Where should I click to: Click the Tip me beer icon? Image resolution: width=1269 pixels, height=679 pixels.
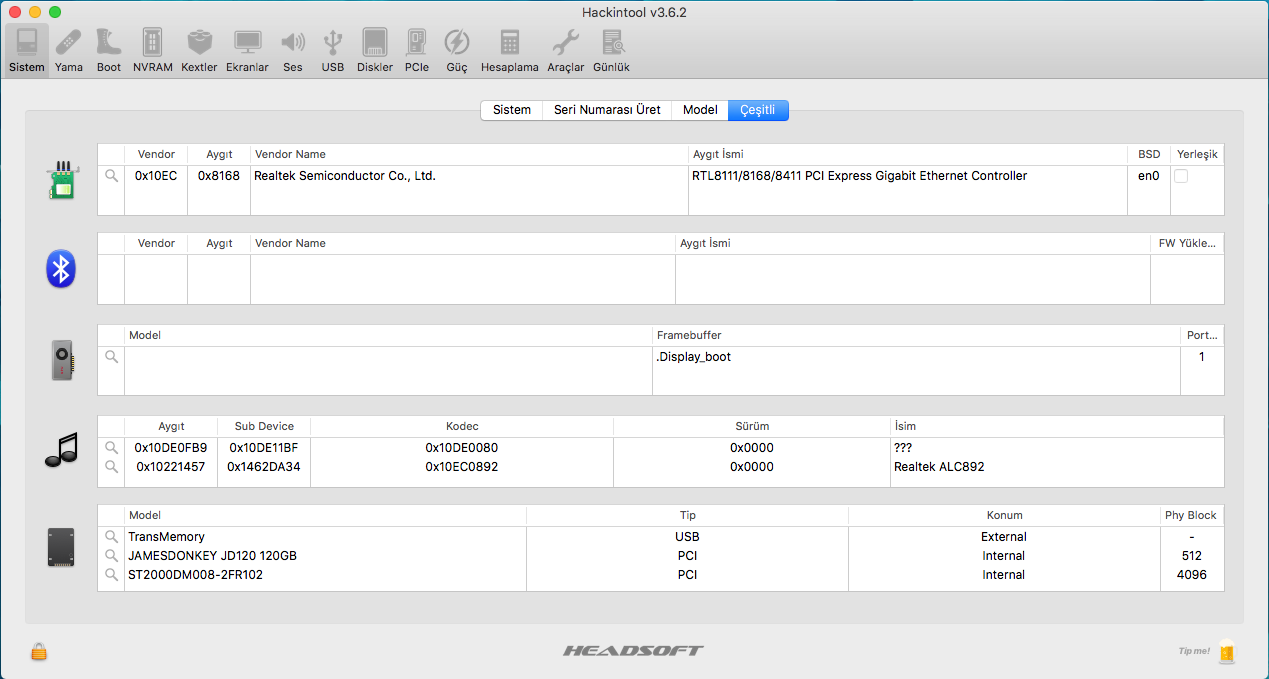(x=1226, y=652)
